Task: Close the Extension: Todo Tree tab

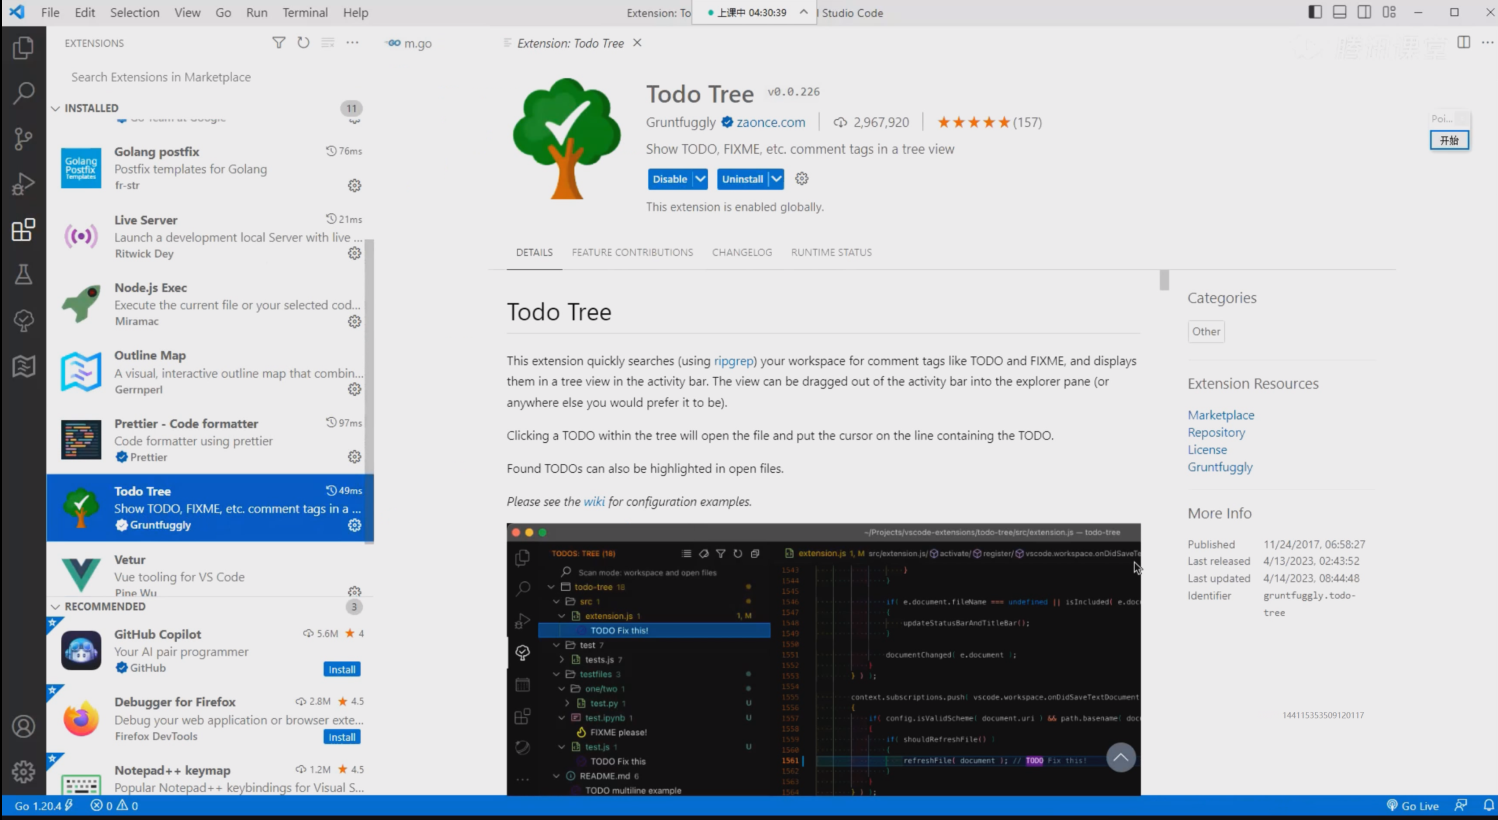Action: (x=637, y=43)
